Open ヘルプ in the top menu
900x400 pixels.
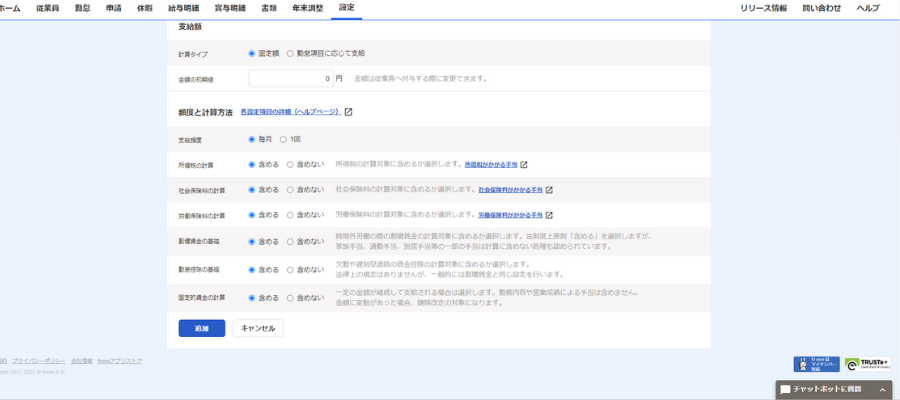(867, 8)
